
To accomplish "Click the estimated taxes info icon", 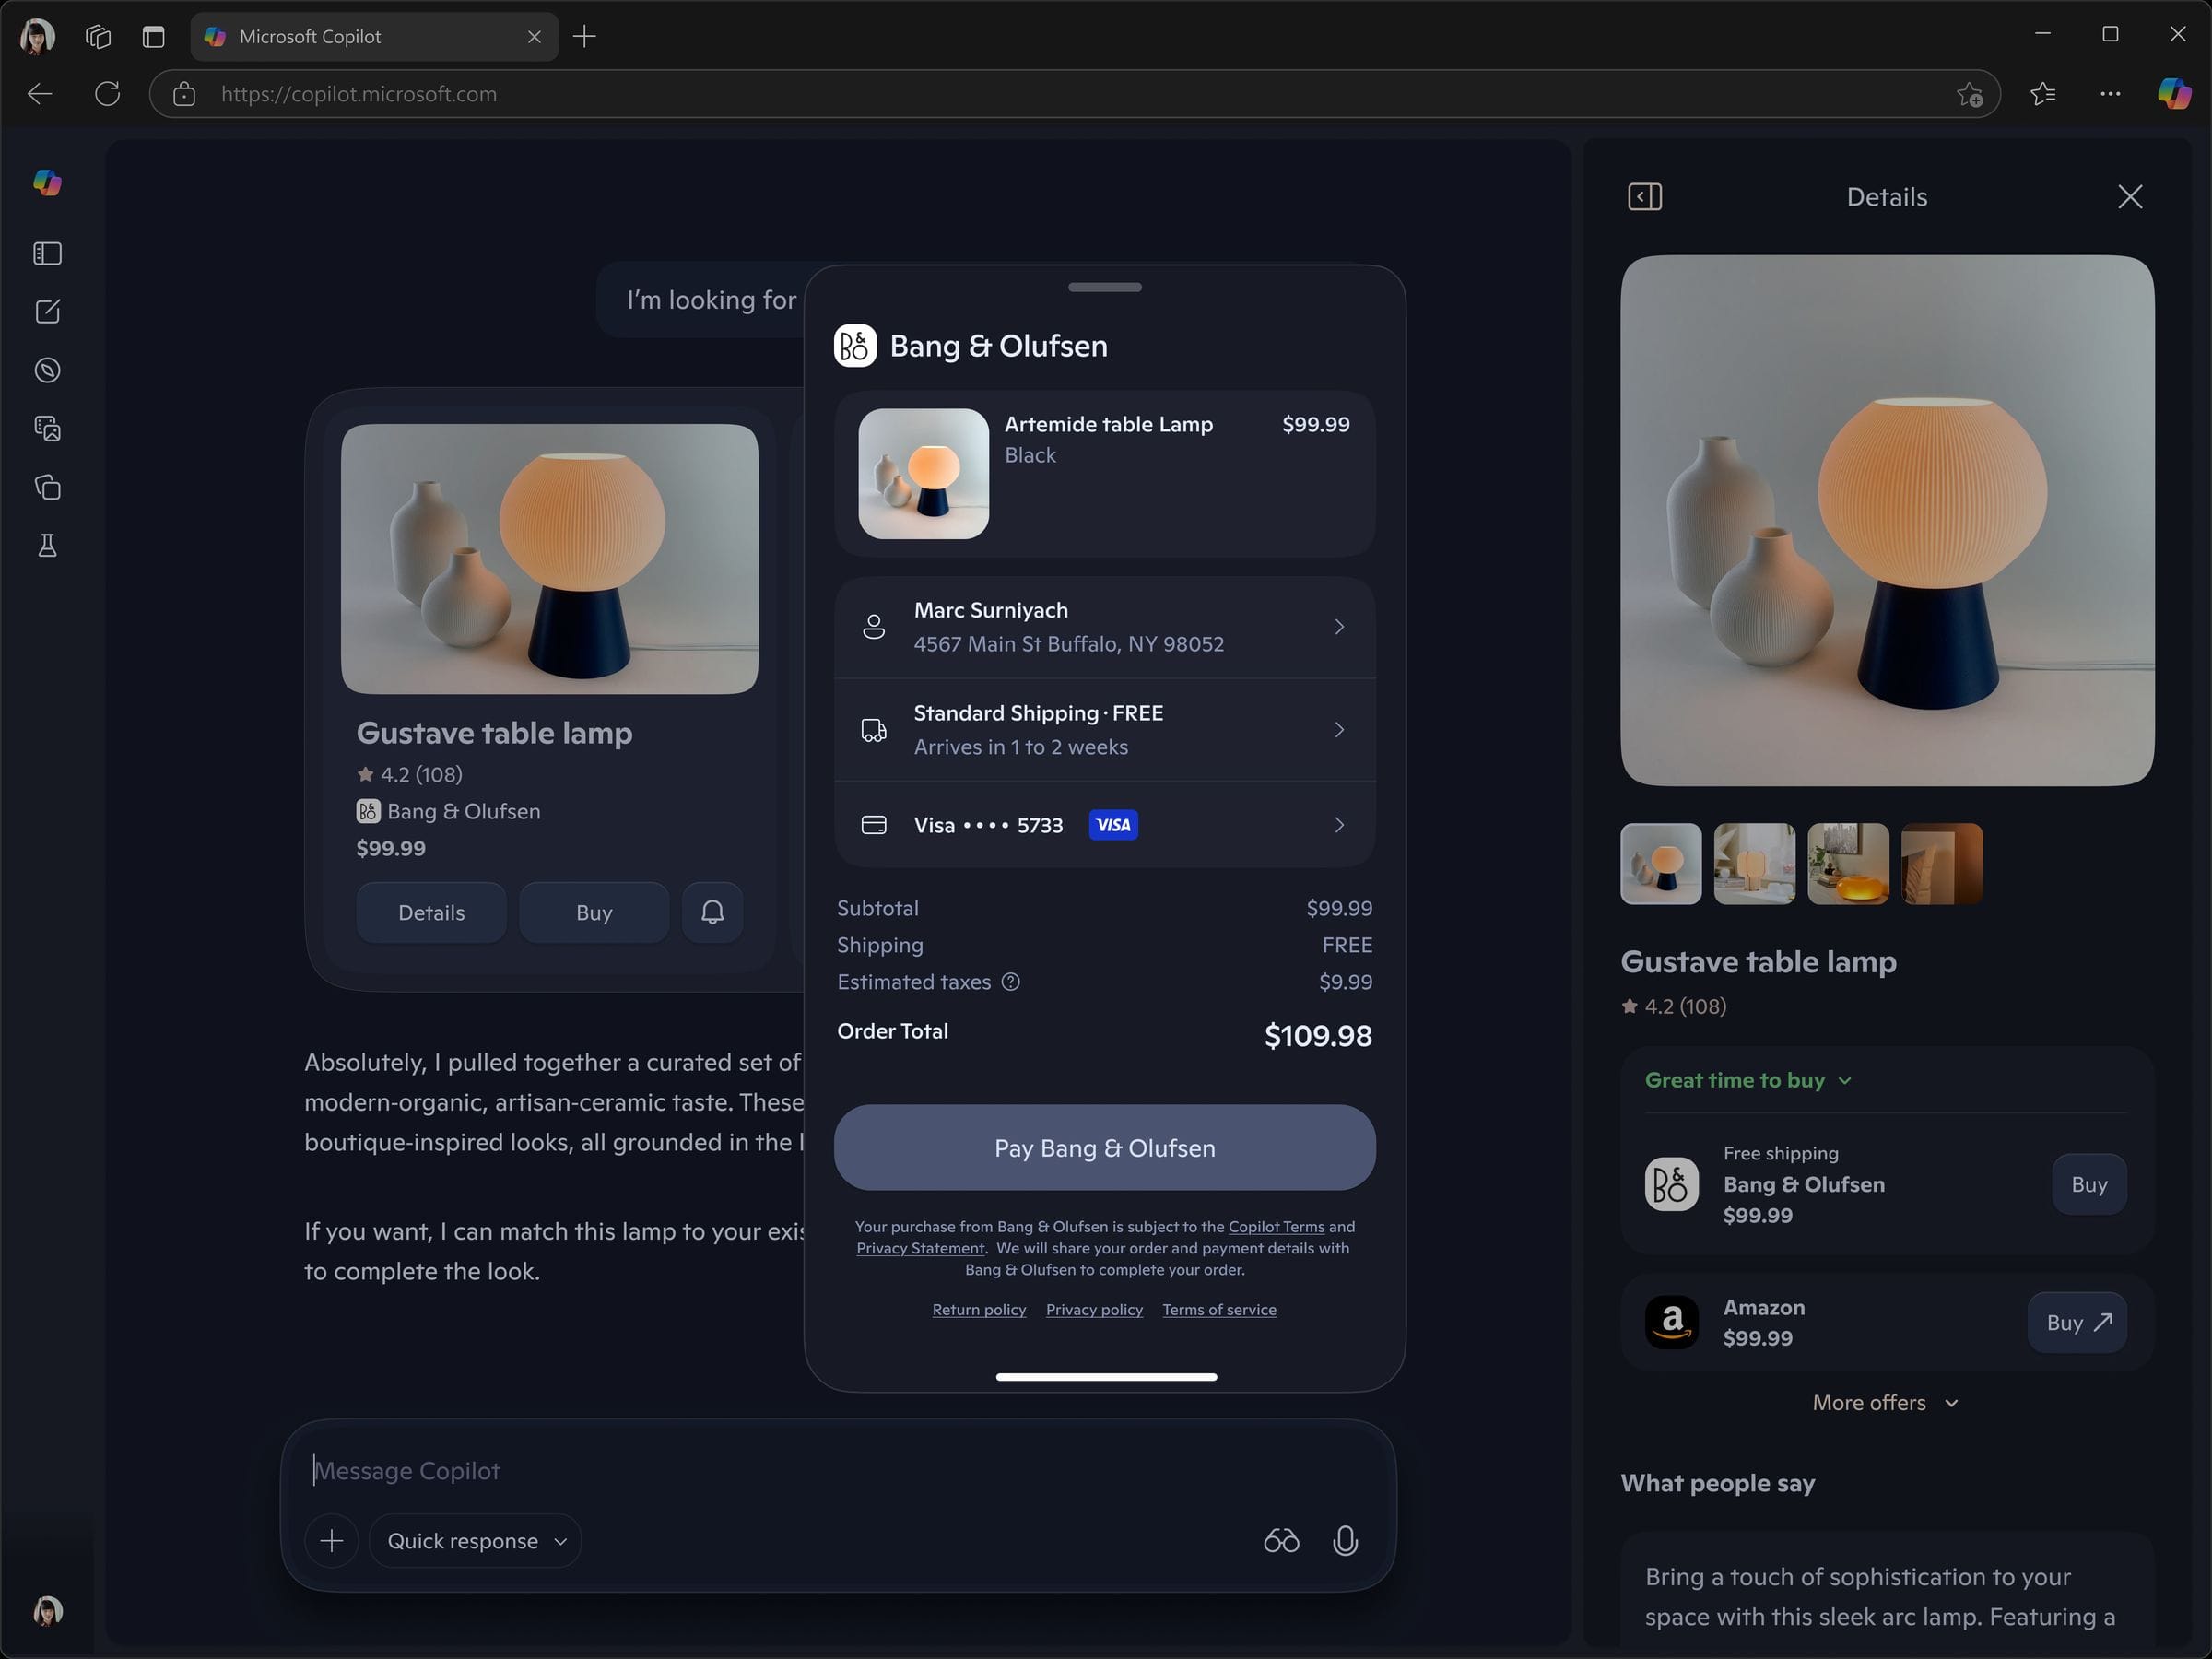I will [x=1011, y=982].
